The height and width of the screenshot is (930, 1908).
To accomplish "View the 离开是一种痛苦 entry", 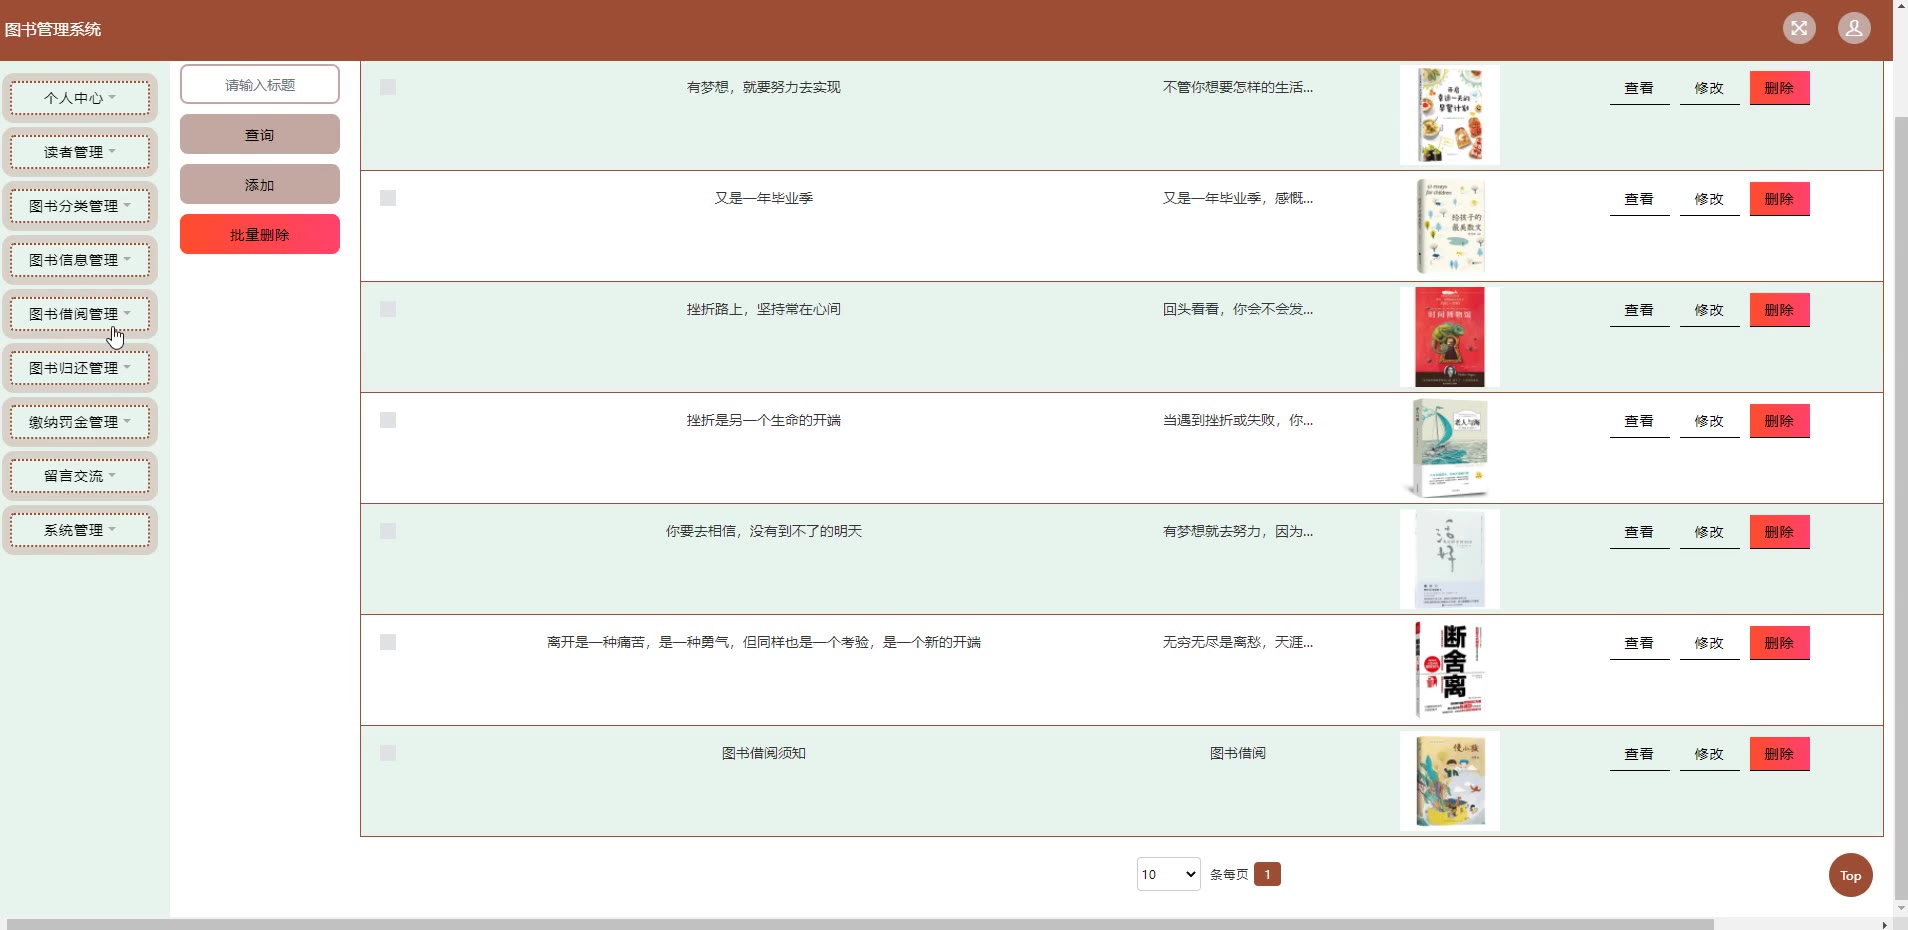I will coord(1639,643).
